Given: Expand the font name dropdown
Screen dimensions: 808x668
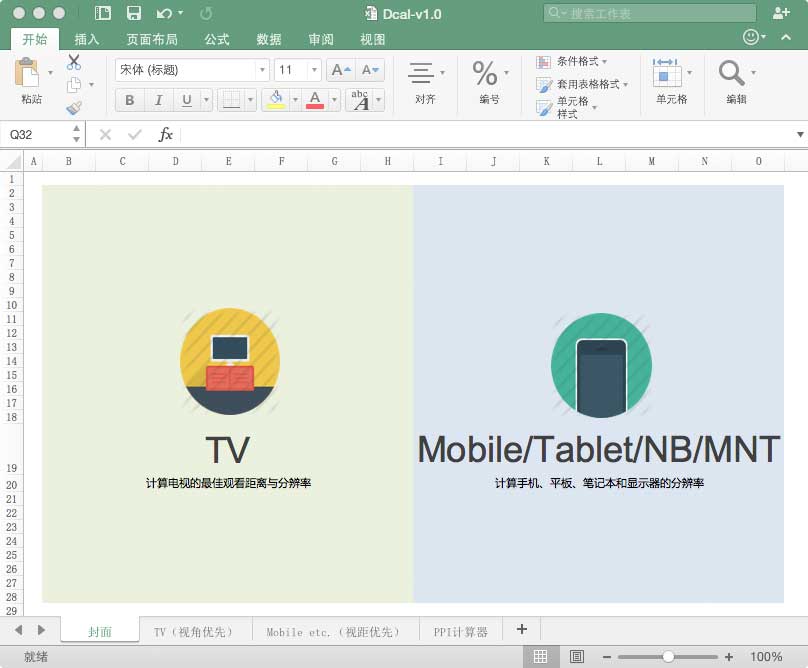Looking at the screenshot, I should coord(263,70).
